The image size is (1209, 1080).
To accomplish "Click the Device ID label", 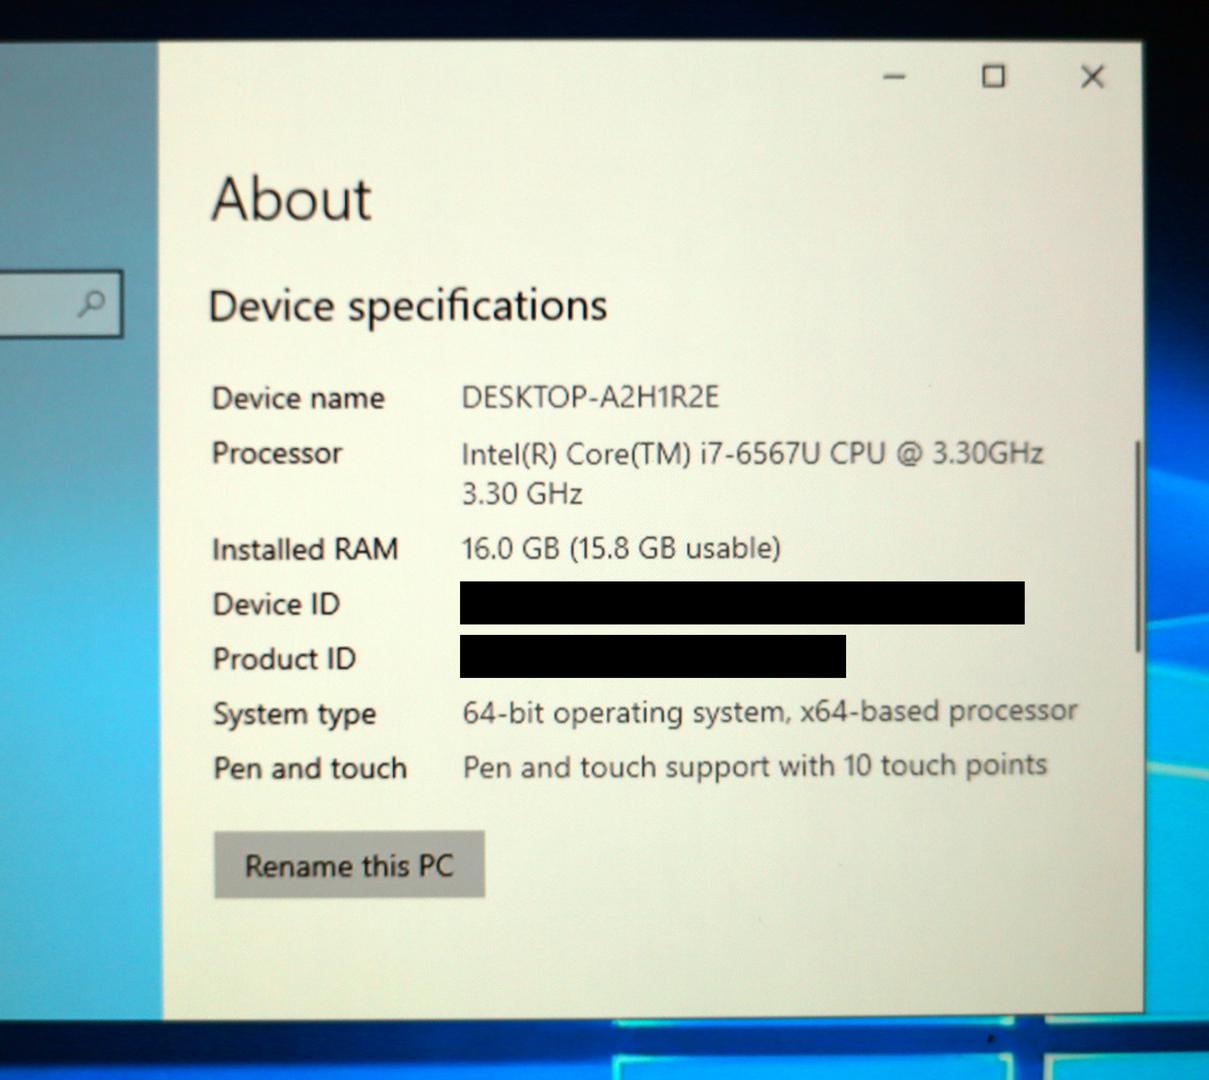I will coord(276,604).
